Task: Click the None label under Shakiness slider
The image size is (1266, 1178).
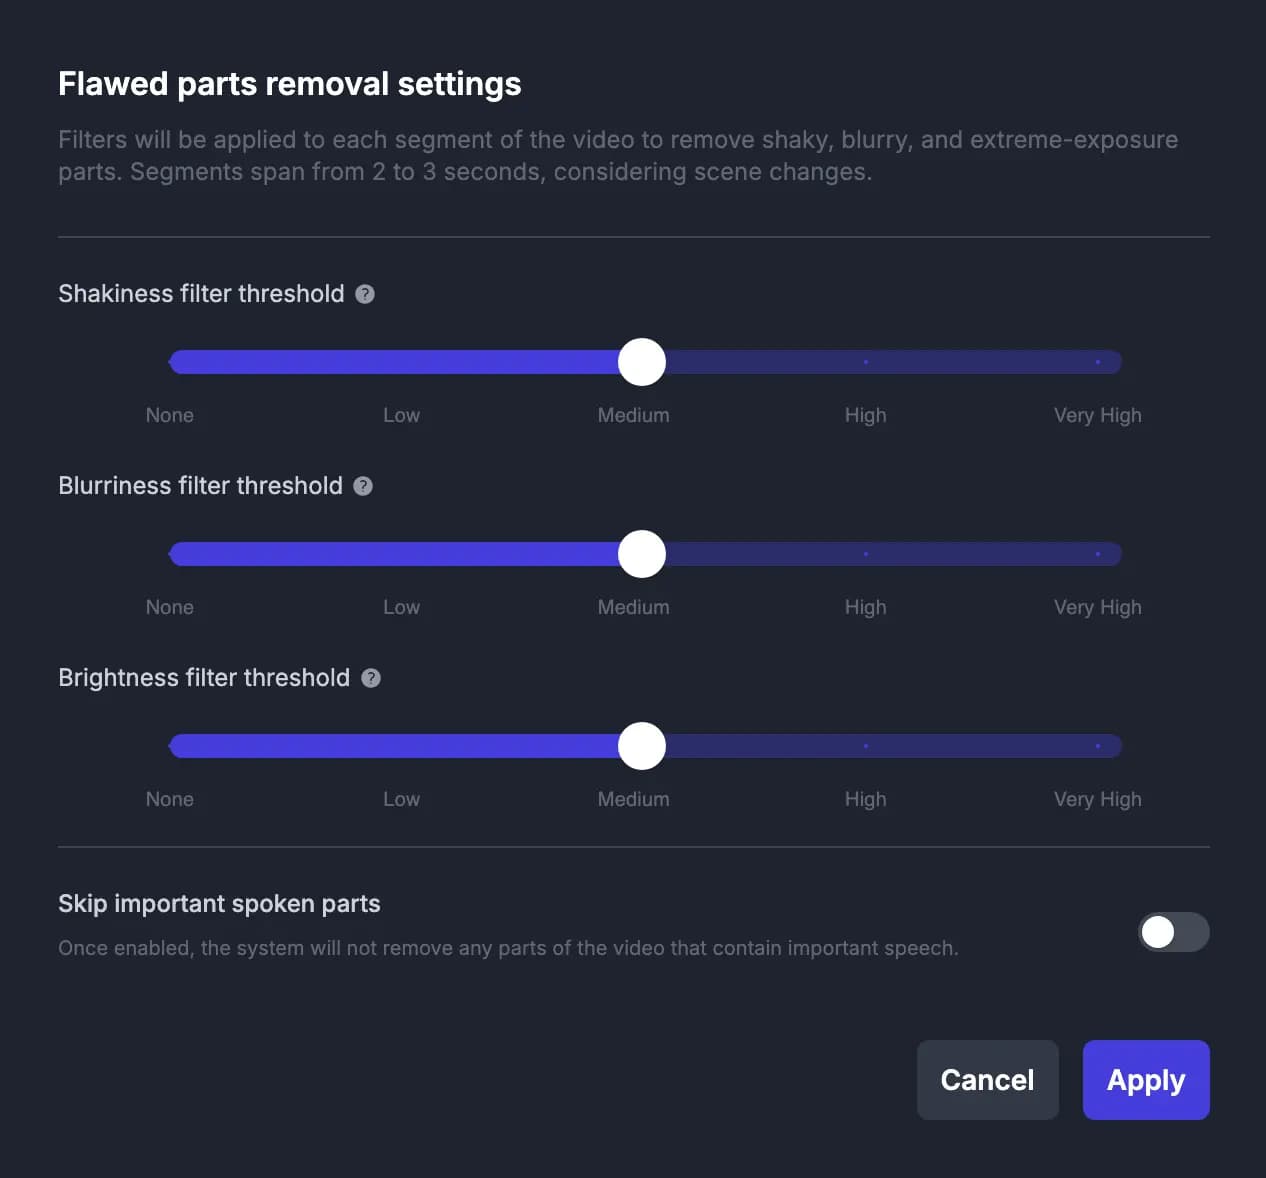Action: [x=170, y=415]
